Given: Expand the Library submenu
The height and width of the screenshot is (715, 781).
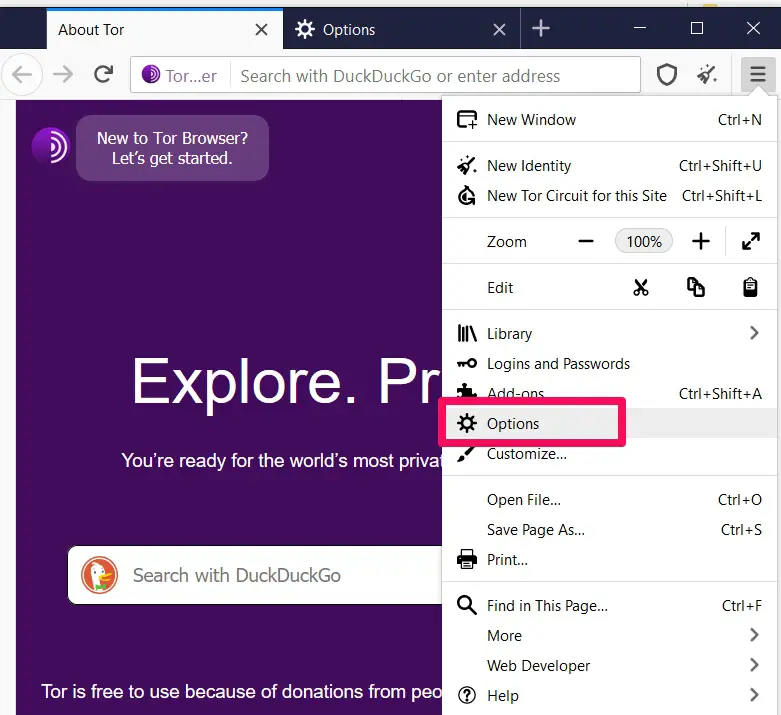Looking at the screenshot, I should (609, 333).
